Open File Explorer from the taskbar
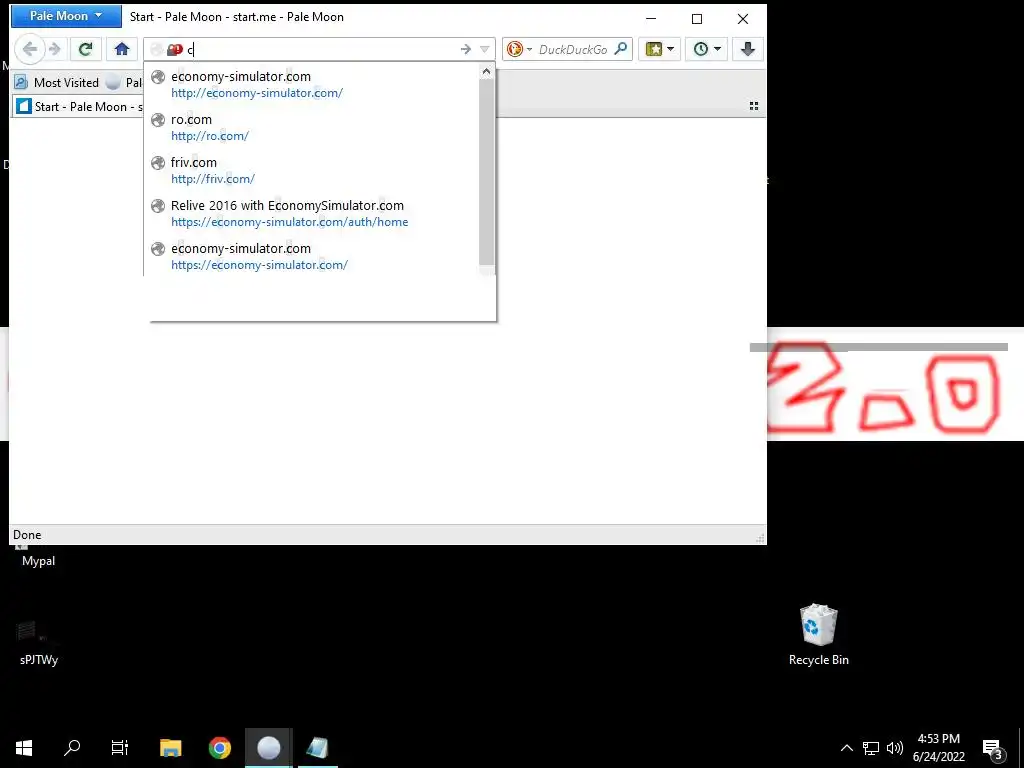Image resolution: width=1024 pixels, height=768 pixels. pos(170,748)
